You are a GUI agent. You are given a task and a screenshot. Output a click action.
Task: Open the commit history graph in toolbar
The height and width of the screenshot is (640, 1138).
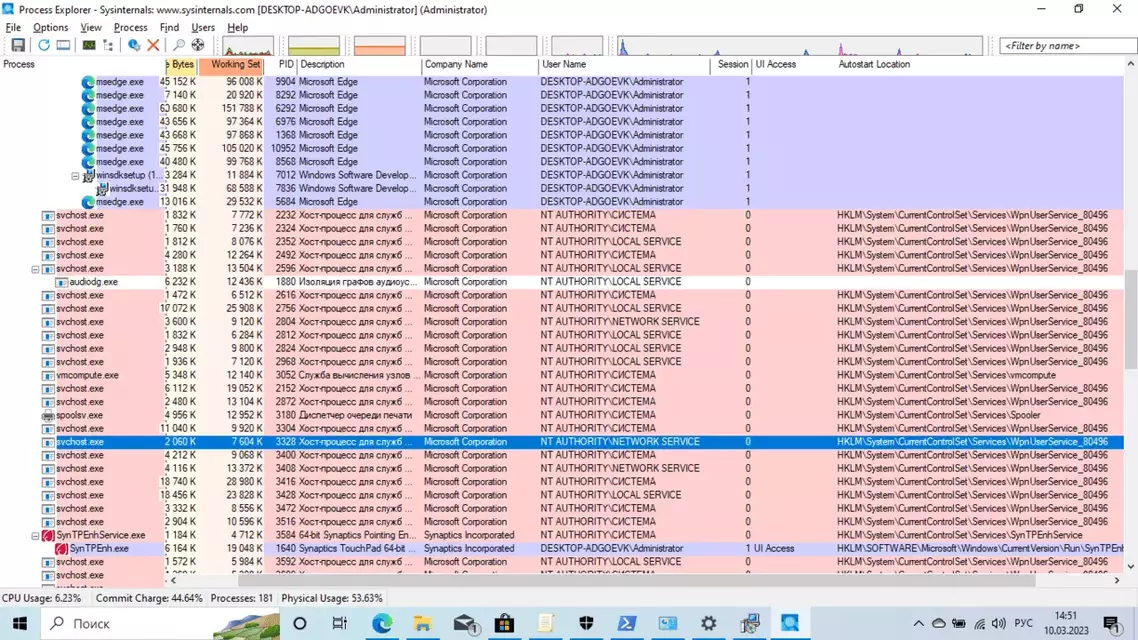click(314, 46)
